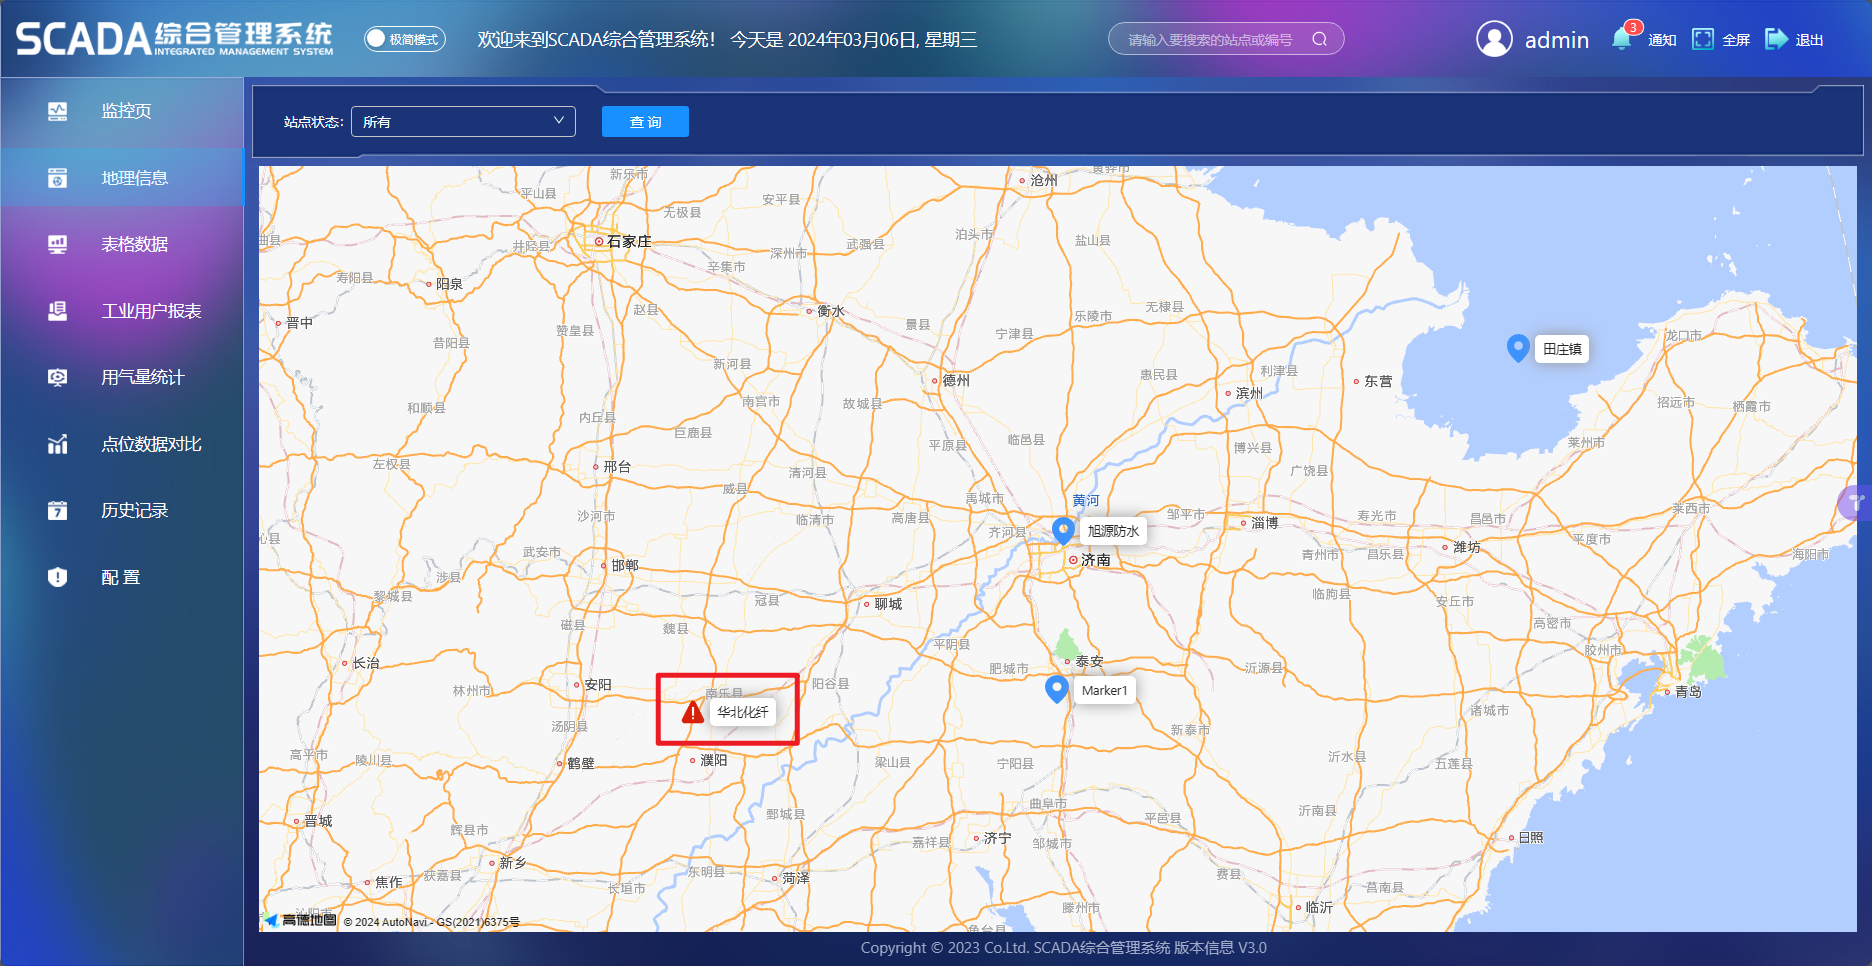Click the fullscreen icon
1872x966 pixels.
1702,39
